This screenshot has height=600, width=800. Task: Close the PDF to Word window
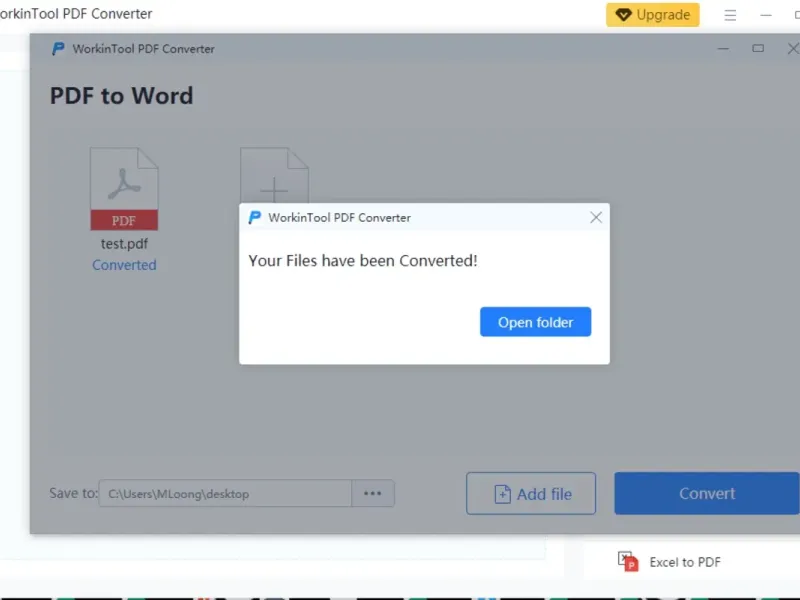click(792, 48)
